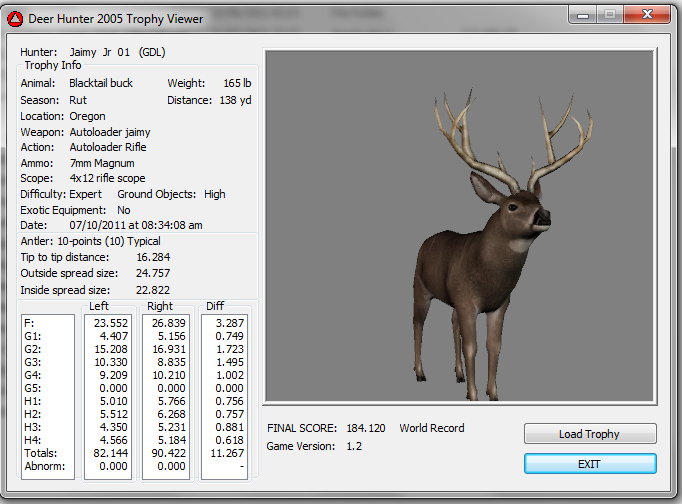
Task: Click the outside spread size value
Action: [x=153, y=273]
